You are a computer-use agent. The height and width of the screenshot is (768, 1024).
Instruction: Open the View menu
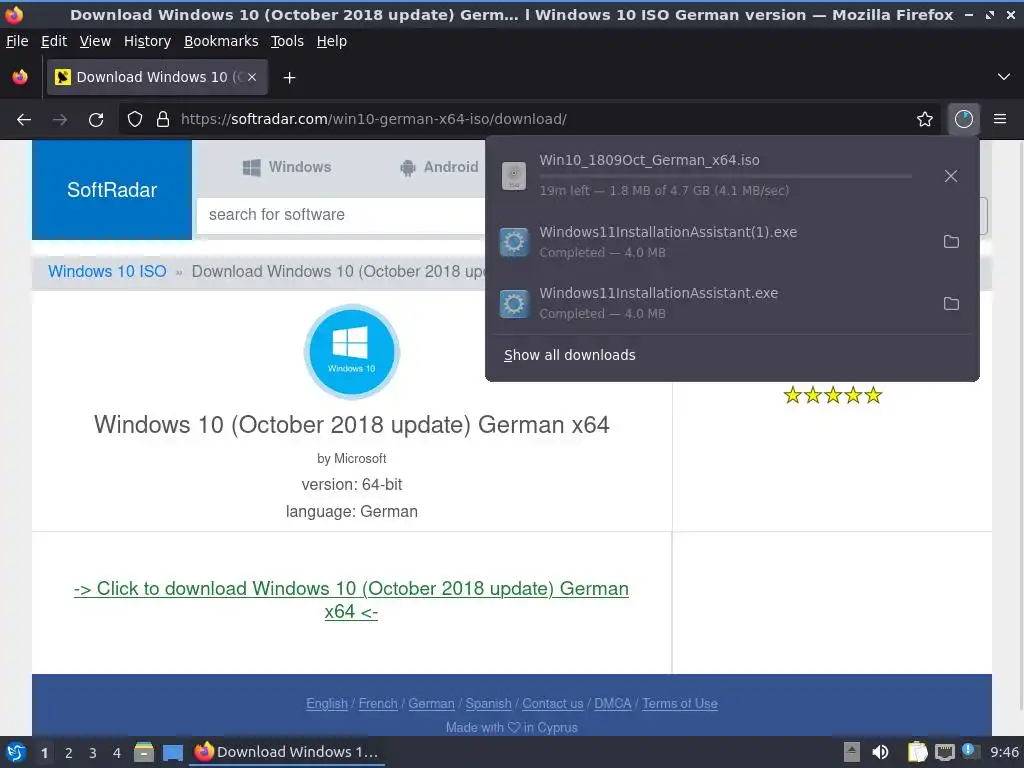95,41
